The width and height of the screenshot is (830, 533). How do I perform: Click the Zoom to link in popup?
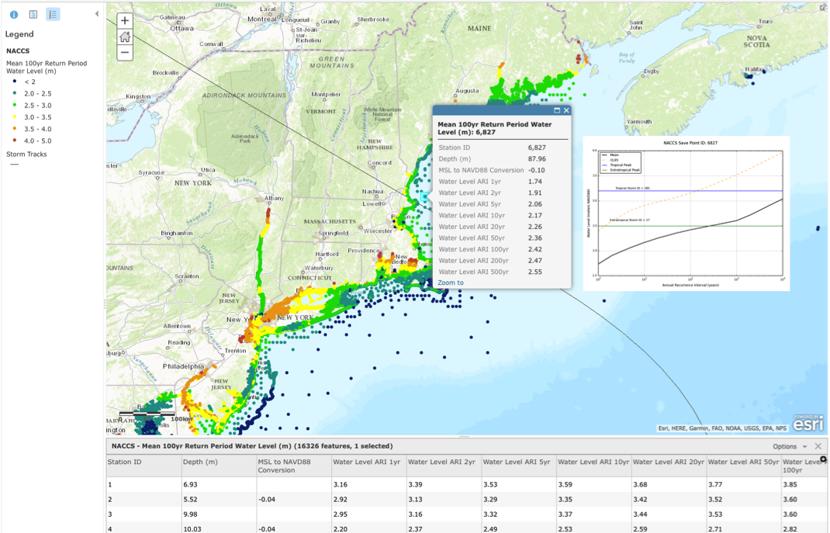tap(450, 283)
